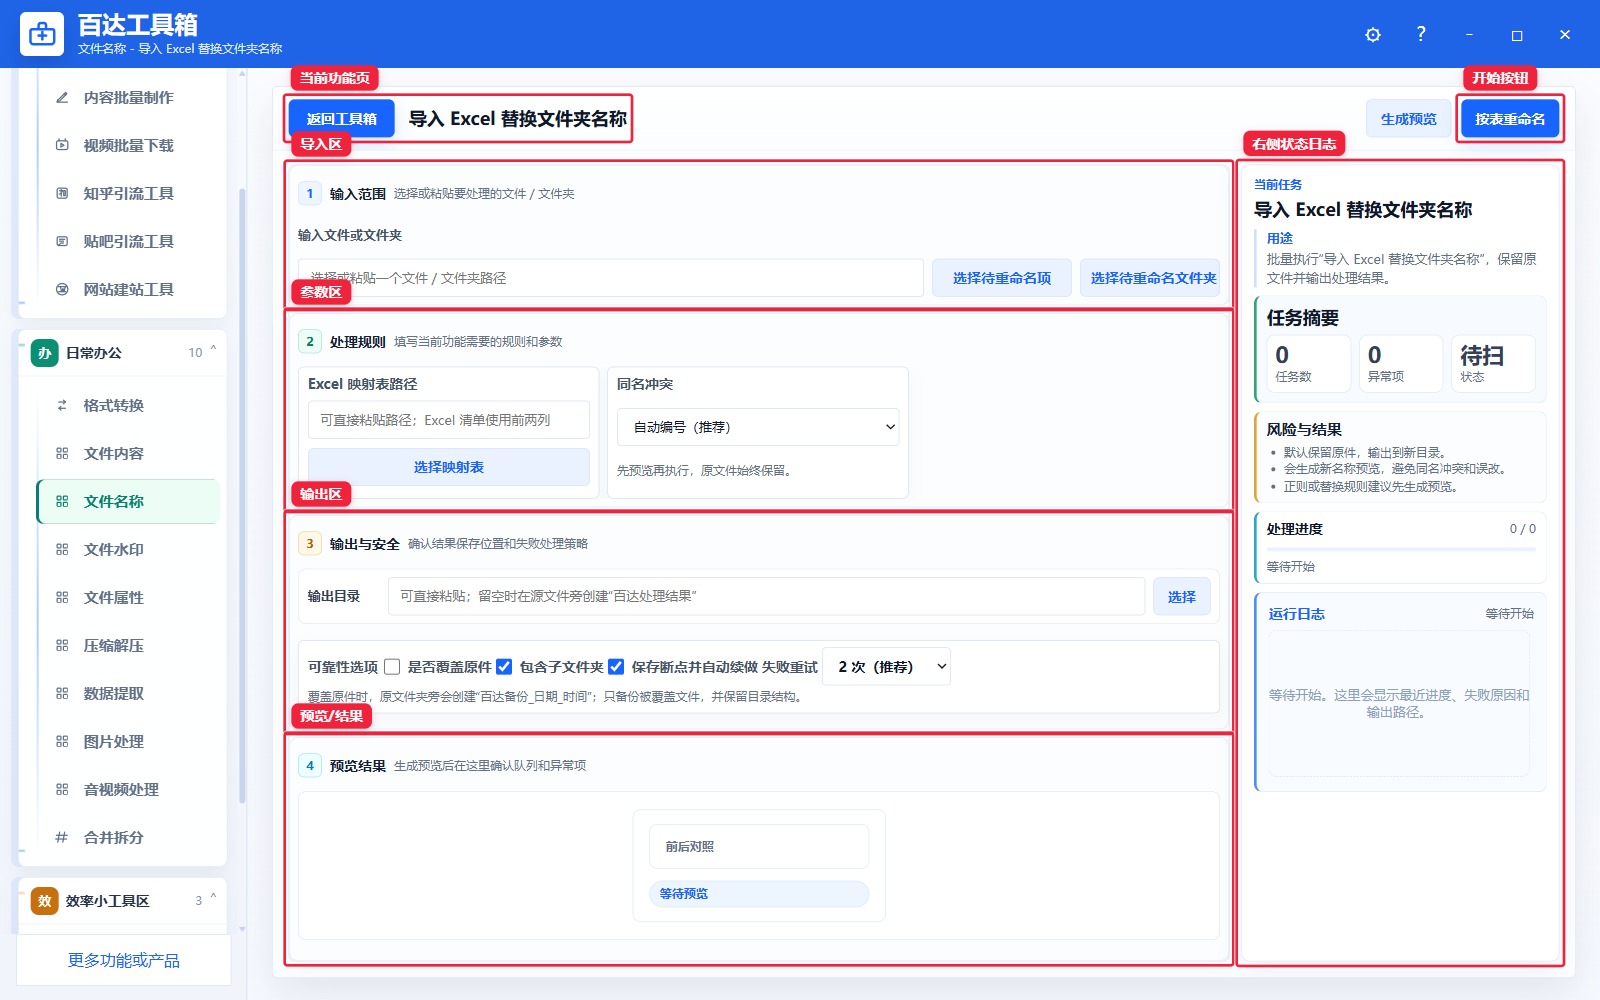Click the 生成预览 button
The height and width of the screenshot is (1000, 1600).
click(1409, 119)
